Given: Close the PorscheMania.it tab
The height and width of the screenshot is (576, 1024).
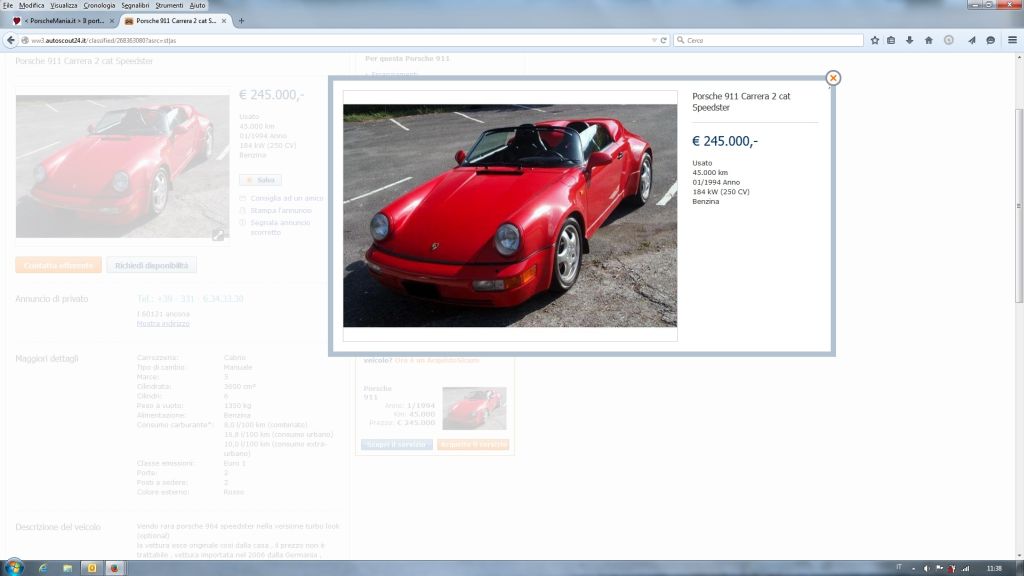Looking at the screenshot, I should click(x=112, y=21).
